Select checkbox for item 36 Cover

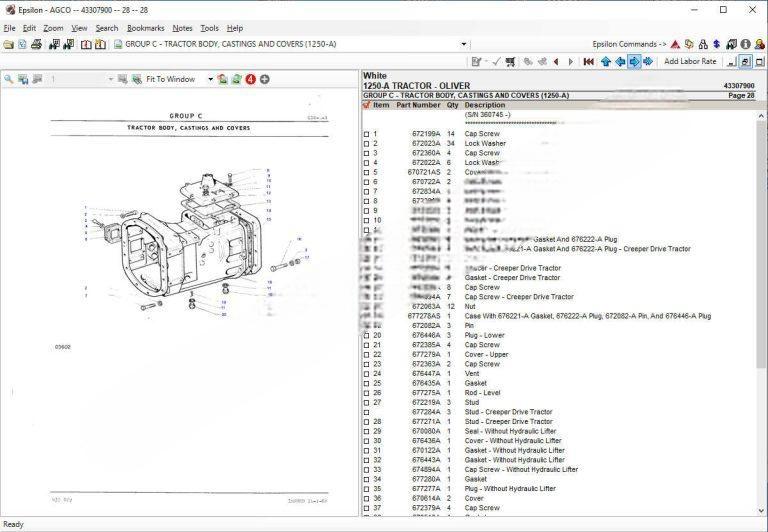point(366,498)
